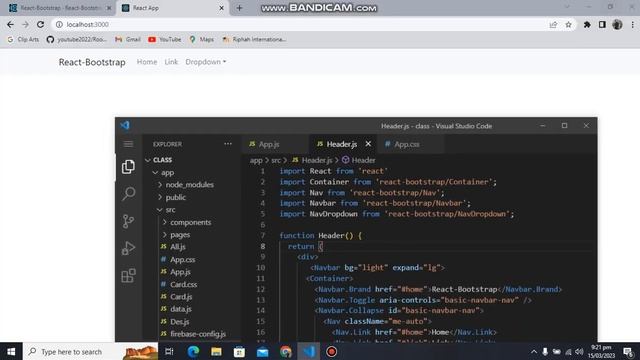Open the Gmail bookmark
640x360 pixels.
pyautogui.click(x=128, y=40)
